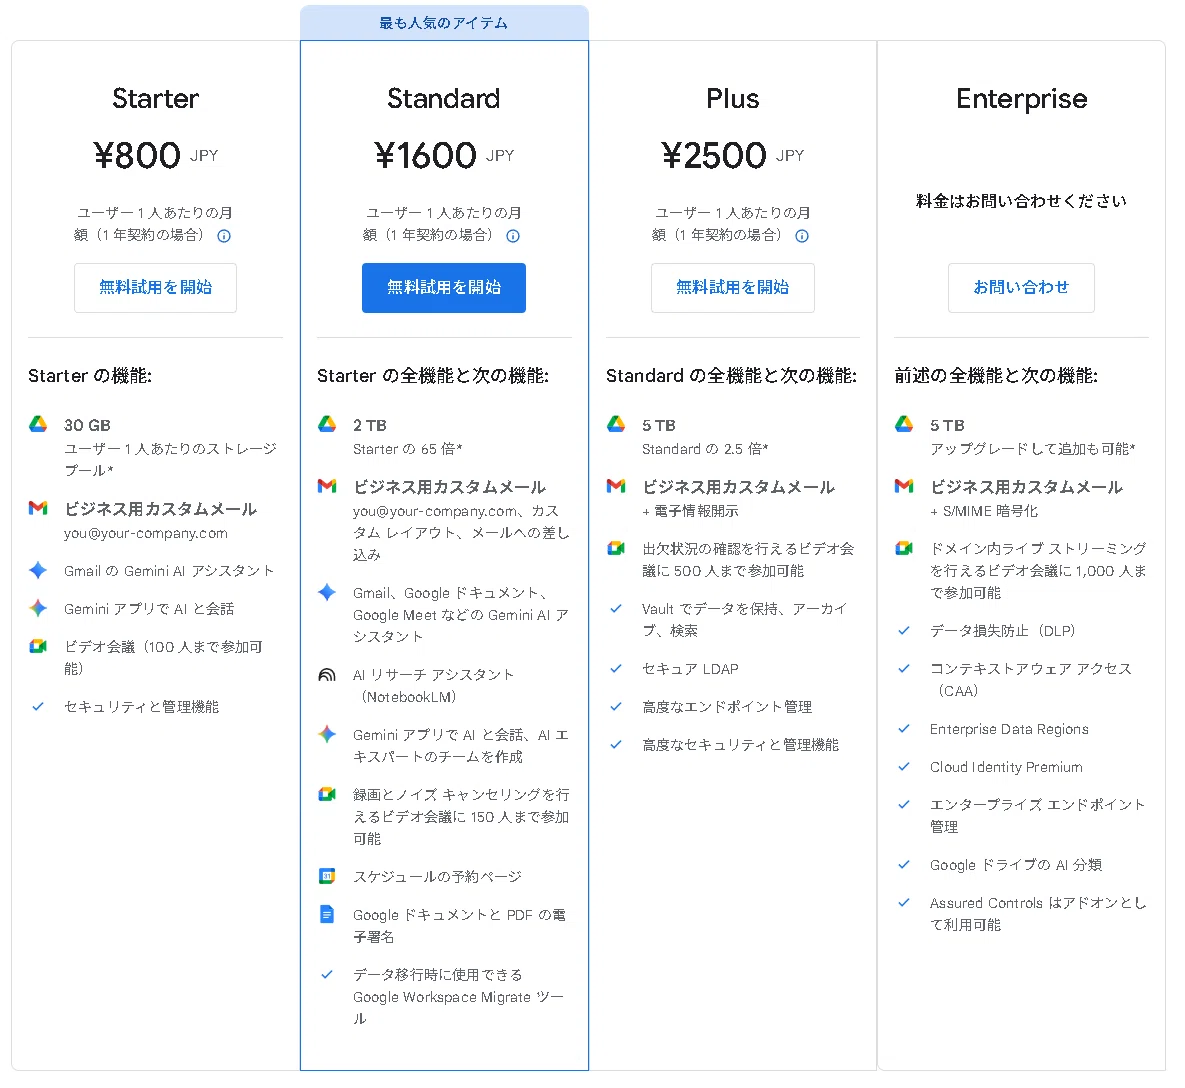Click the ¥800 Starter price
Image resolution: width=1185 pixels, height=1088 pixels.
point(138,156)
